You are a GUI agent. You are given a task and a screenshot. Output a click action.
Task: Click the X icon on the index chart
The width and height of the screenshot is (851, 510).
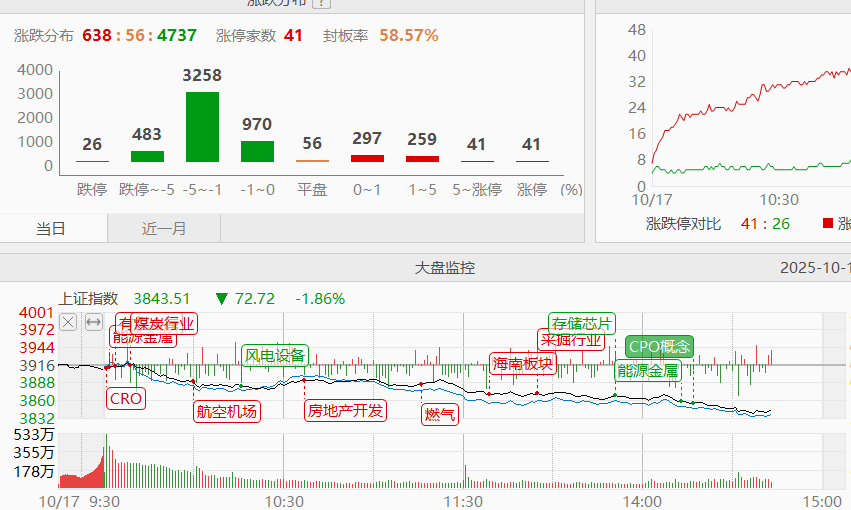(x=68, y=322)
